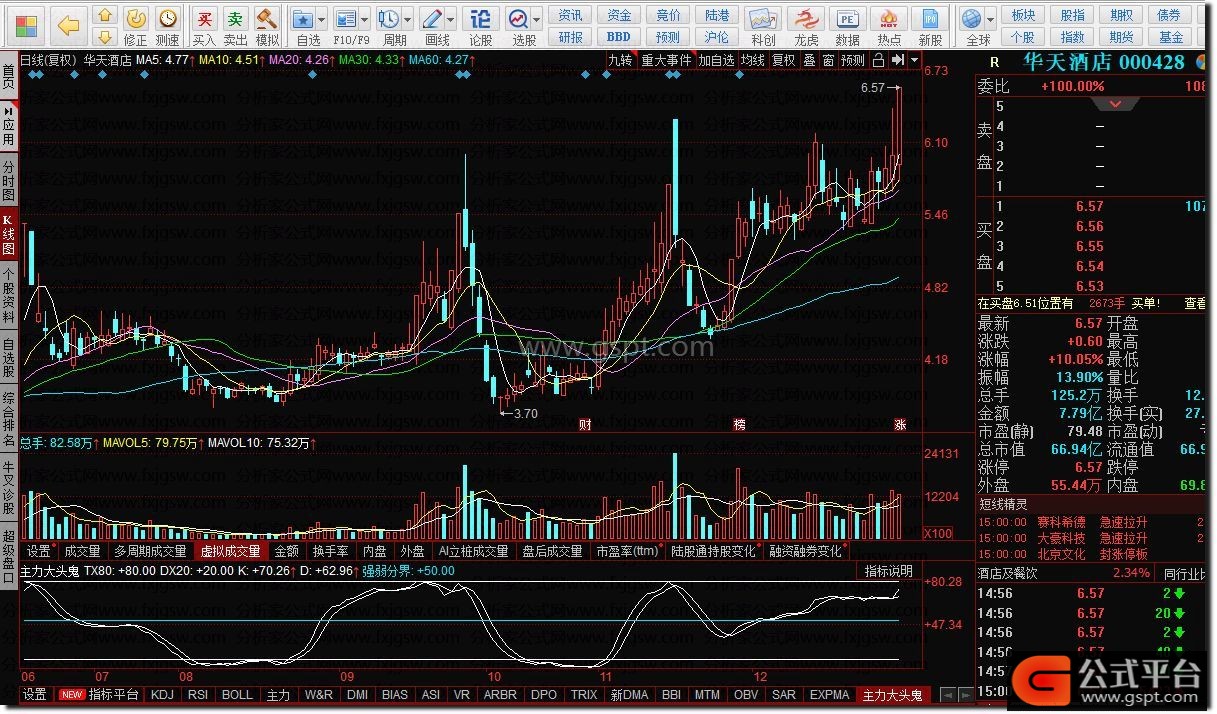The height and width of the screenshot is (714, 1217).
Task: Click the up arrow page icon
Action: [x=104, y=16]
